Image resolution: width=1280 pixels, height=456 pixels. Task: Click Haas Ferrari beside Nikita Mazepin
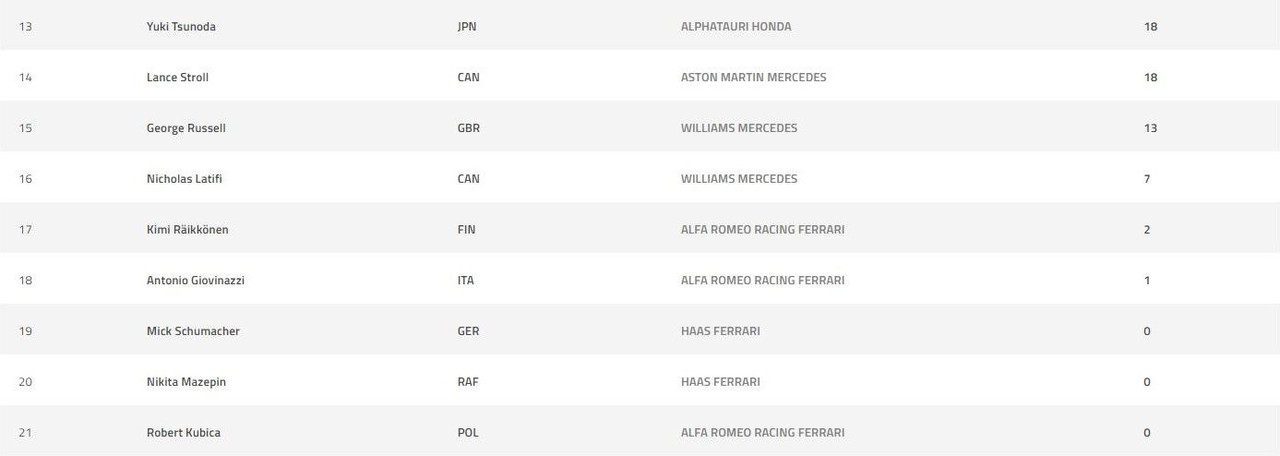720,382
